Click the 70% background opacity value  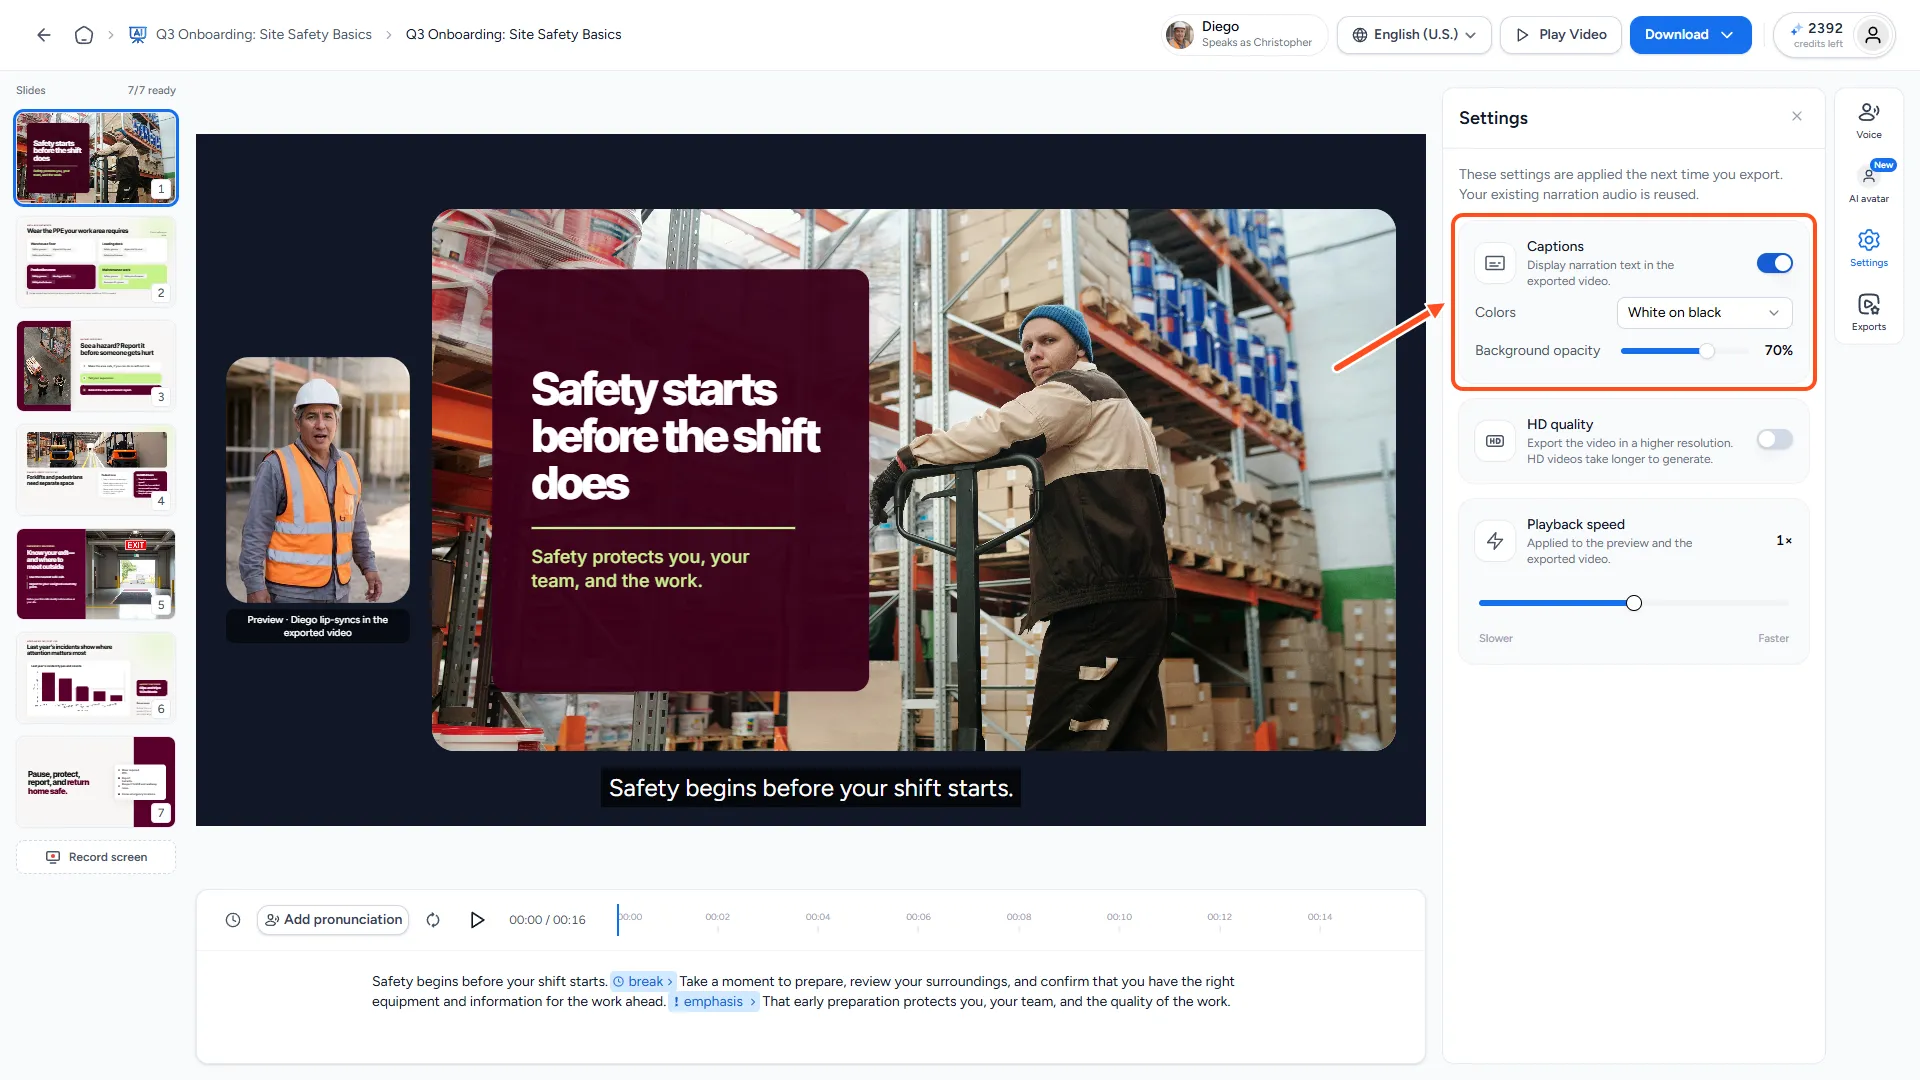tap(1778, 351)
